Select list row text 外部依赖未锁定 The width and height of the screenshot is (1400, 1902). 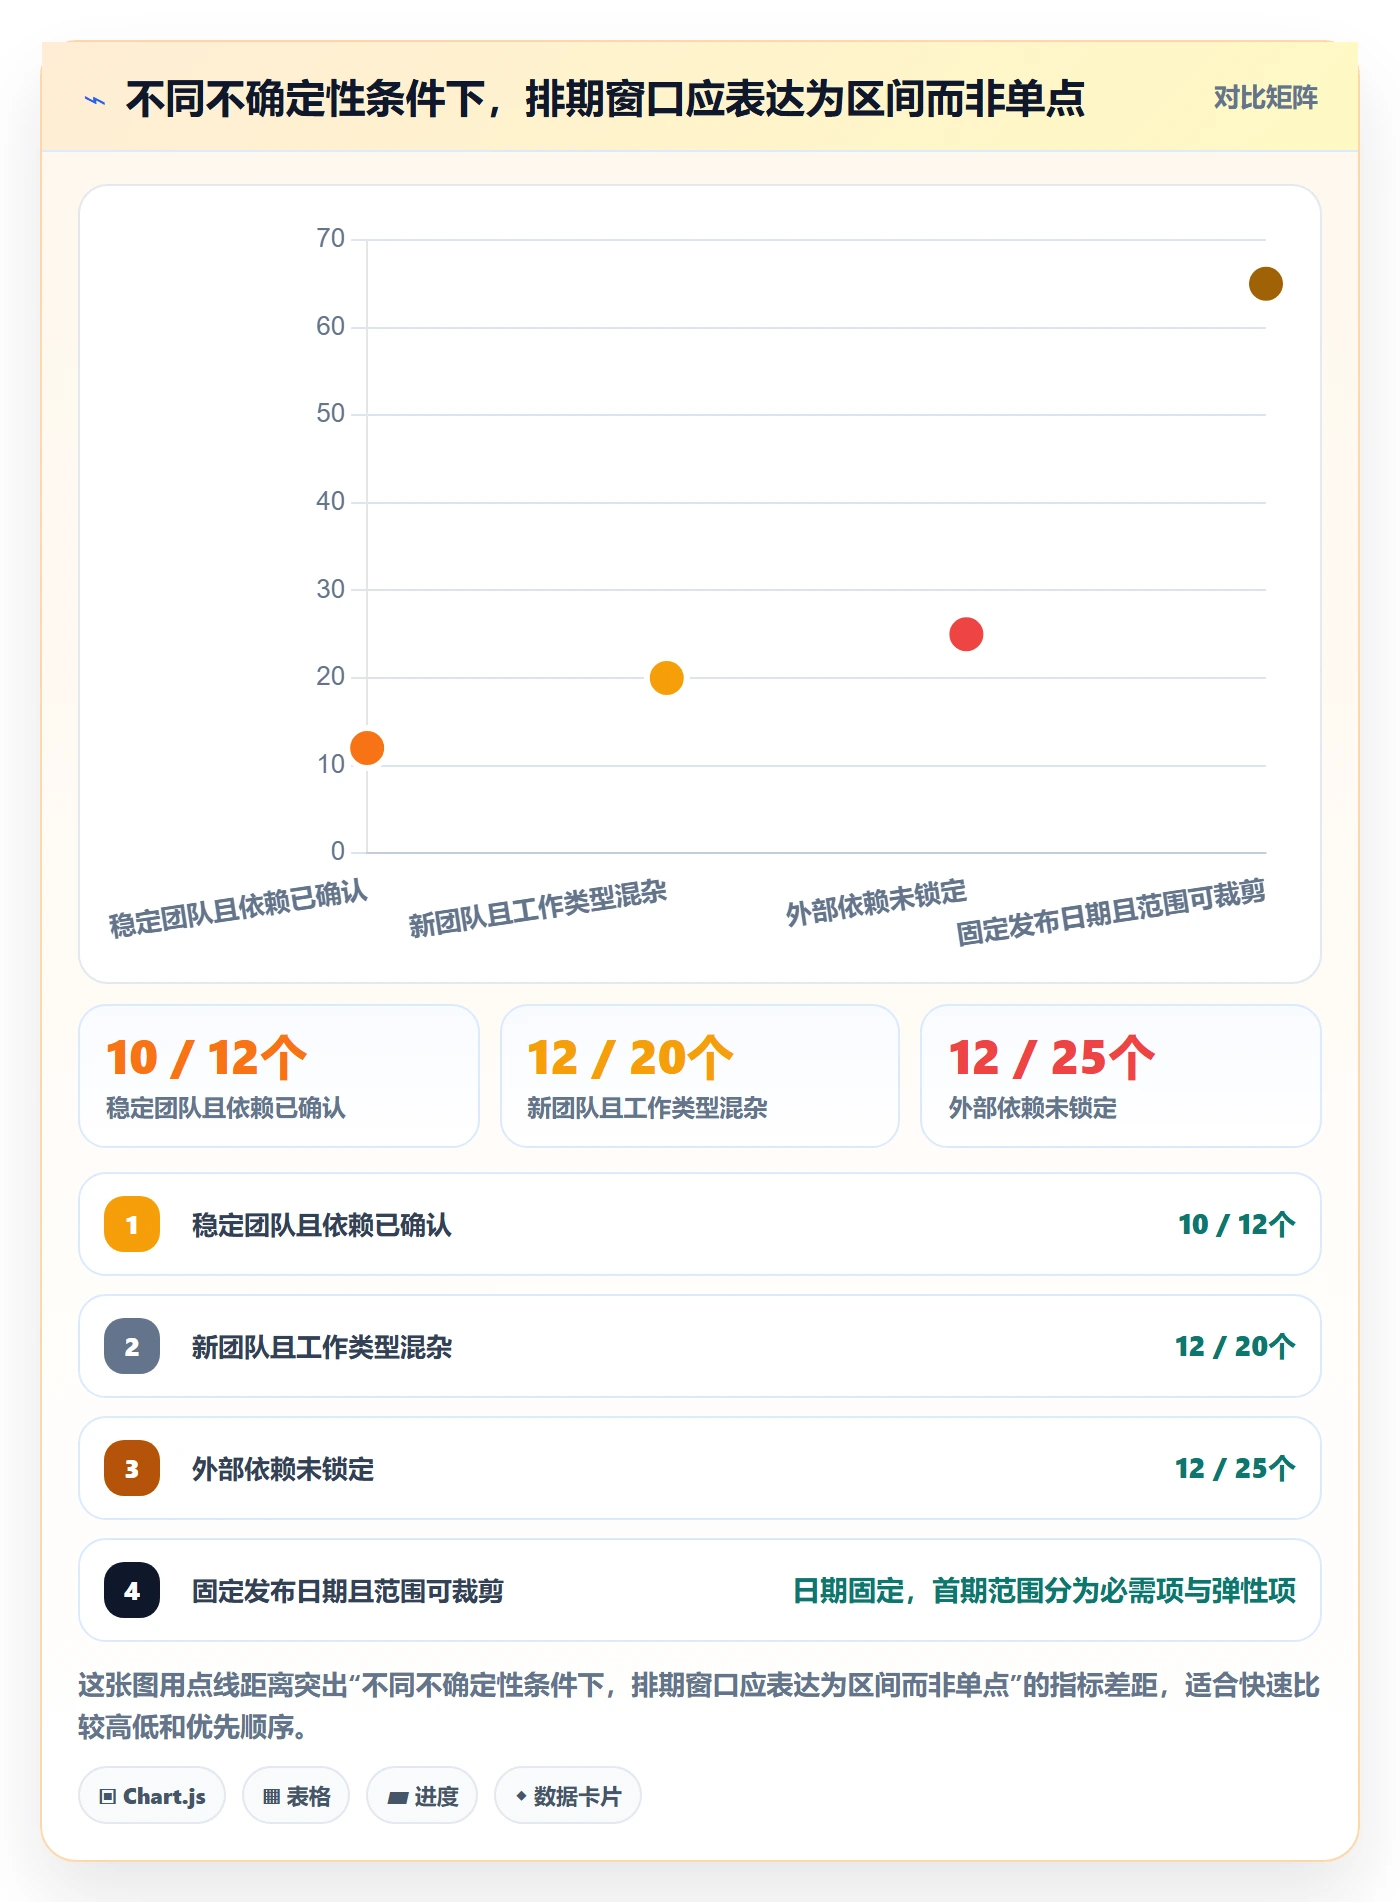coord(283,1469)
